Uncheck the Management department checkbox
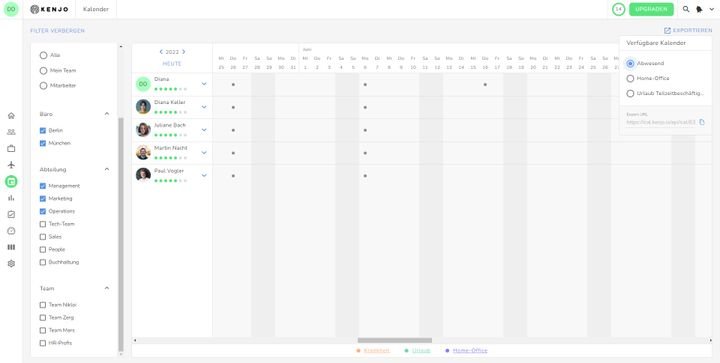This screenshot has height=363, width=720. point(43,186)
